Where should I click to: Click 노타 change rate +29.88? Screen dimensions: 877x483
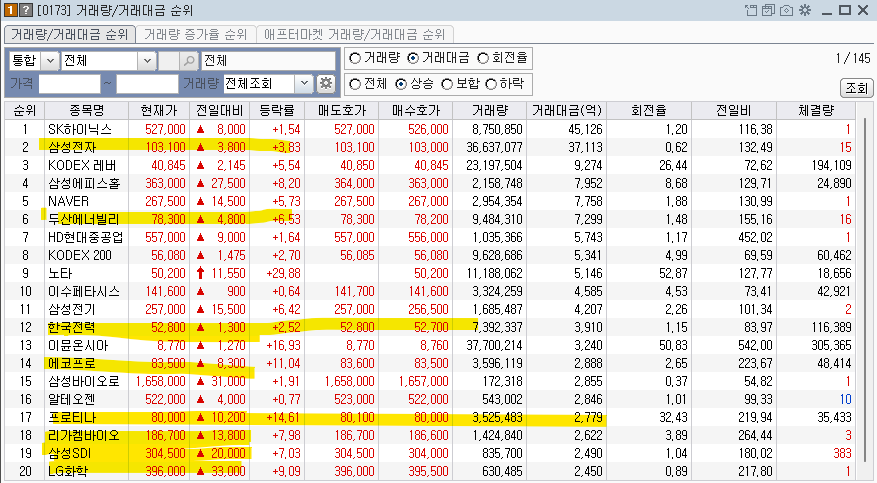282,273
